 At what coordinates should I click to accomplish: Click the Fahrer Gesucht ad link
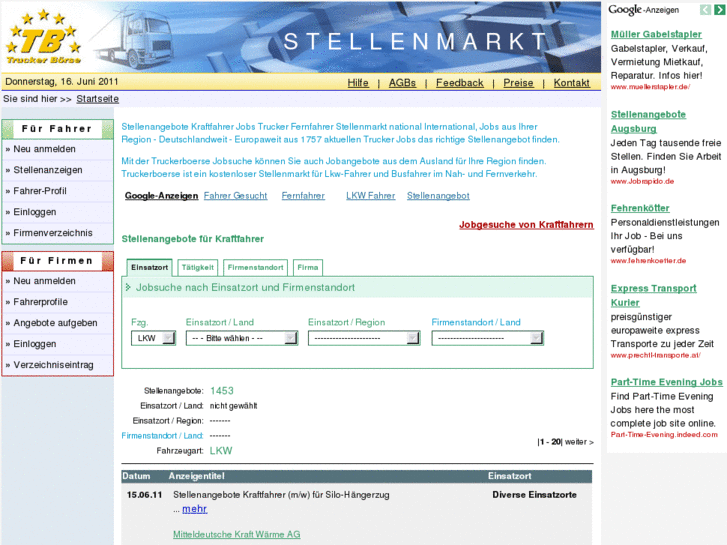click(x=236, y=196)
